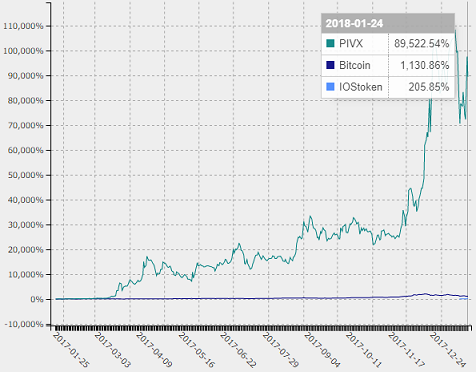Click the 2017-03-03 x-axis date
This screenshot has width=476, height=372.
click(x=112, y=350)
